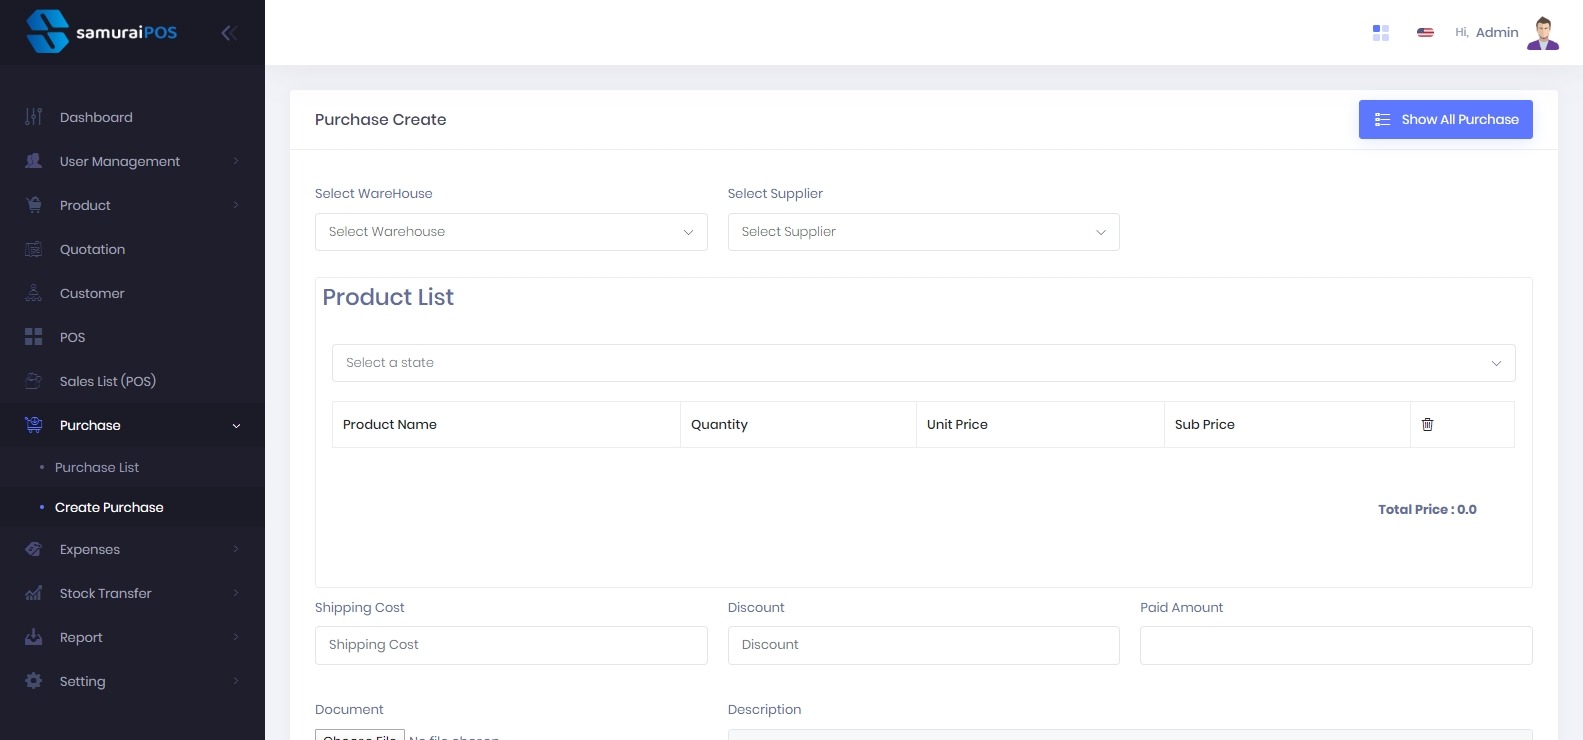This screenshot has height=740, width=1583.
Task: Open the Purchase List page
Action: click(x=97, y=468)
